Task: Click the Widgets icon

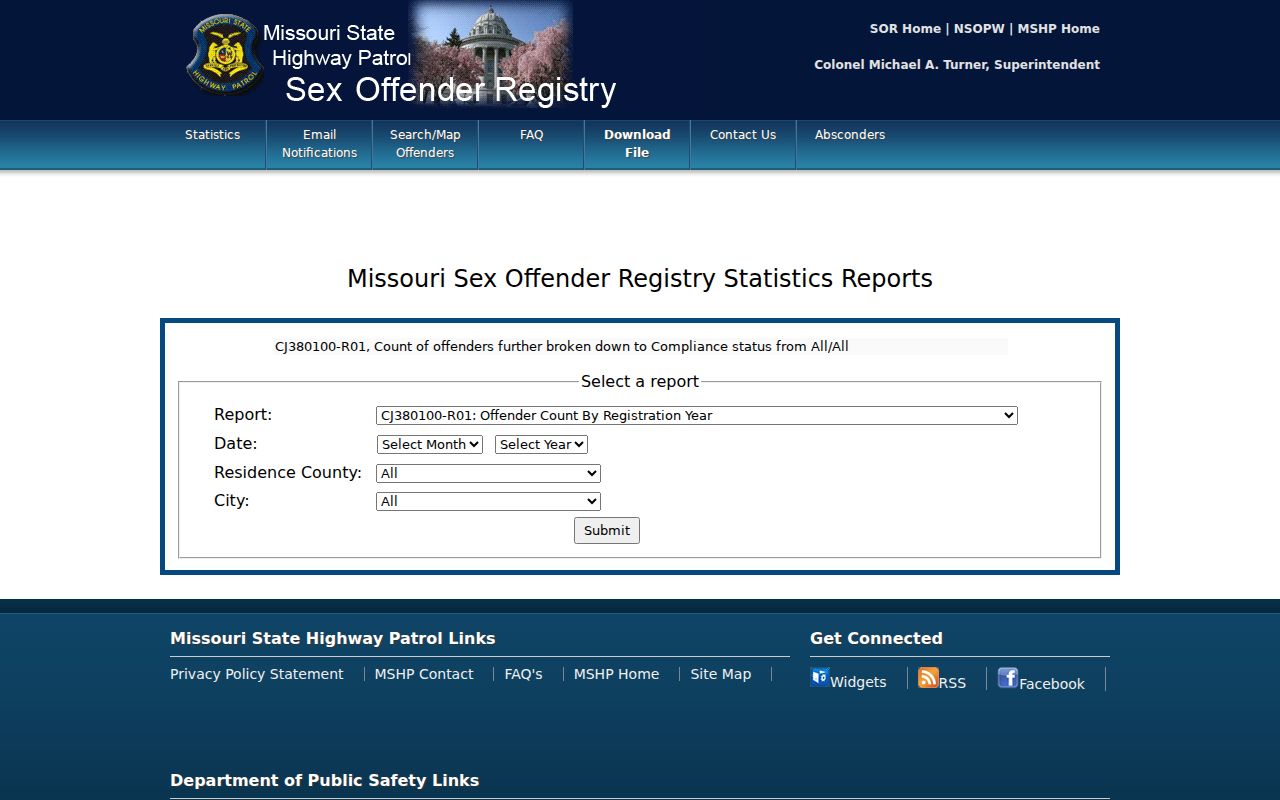Action: 820,677
